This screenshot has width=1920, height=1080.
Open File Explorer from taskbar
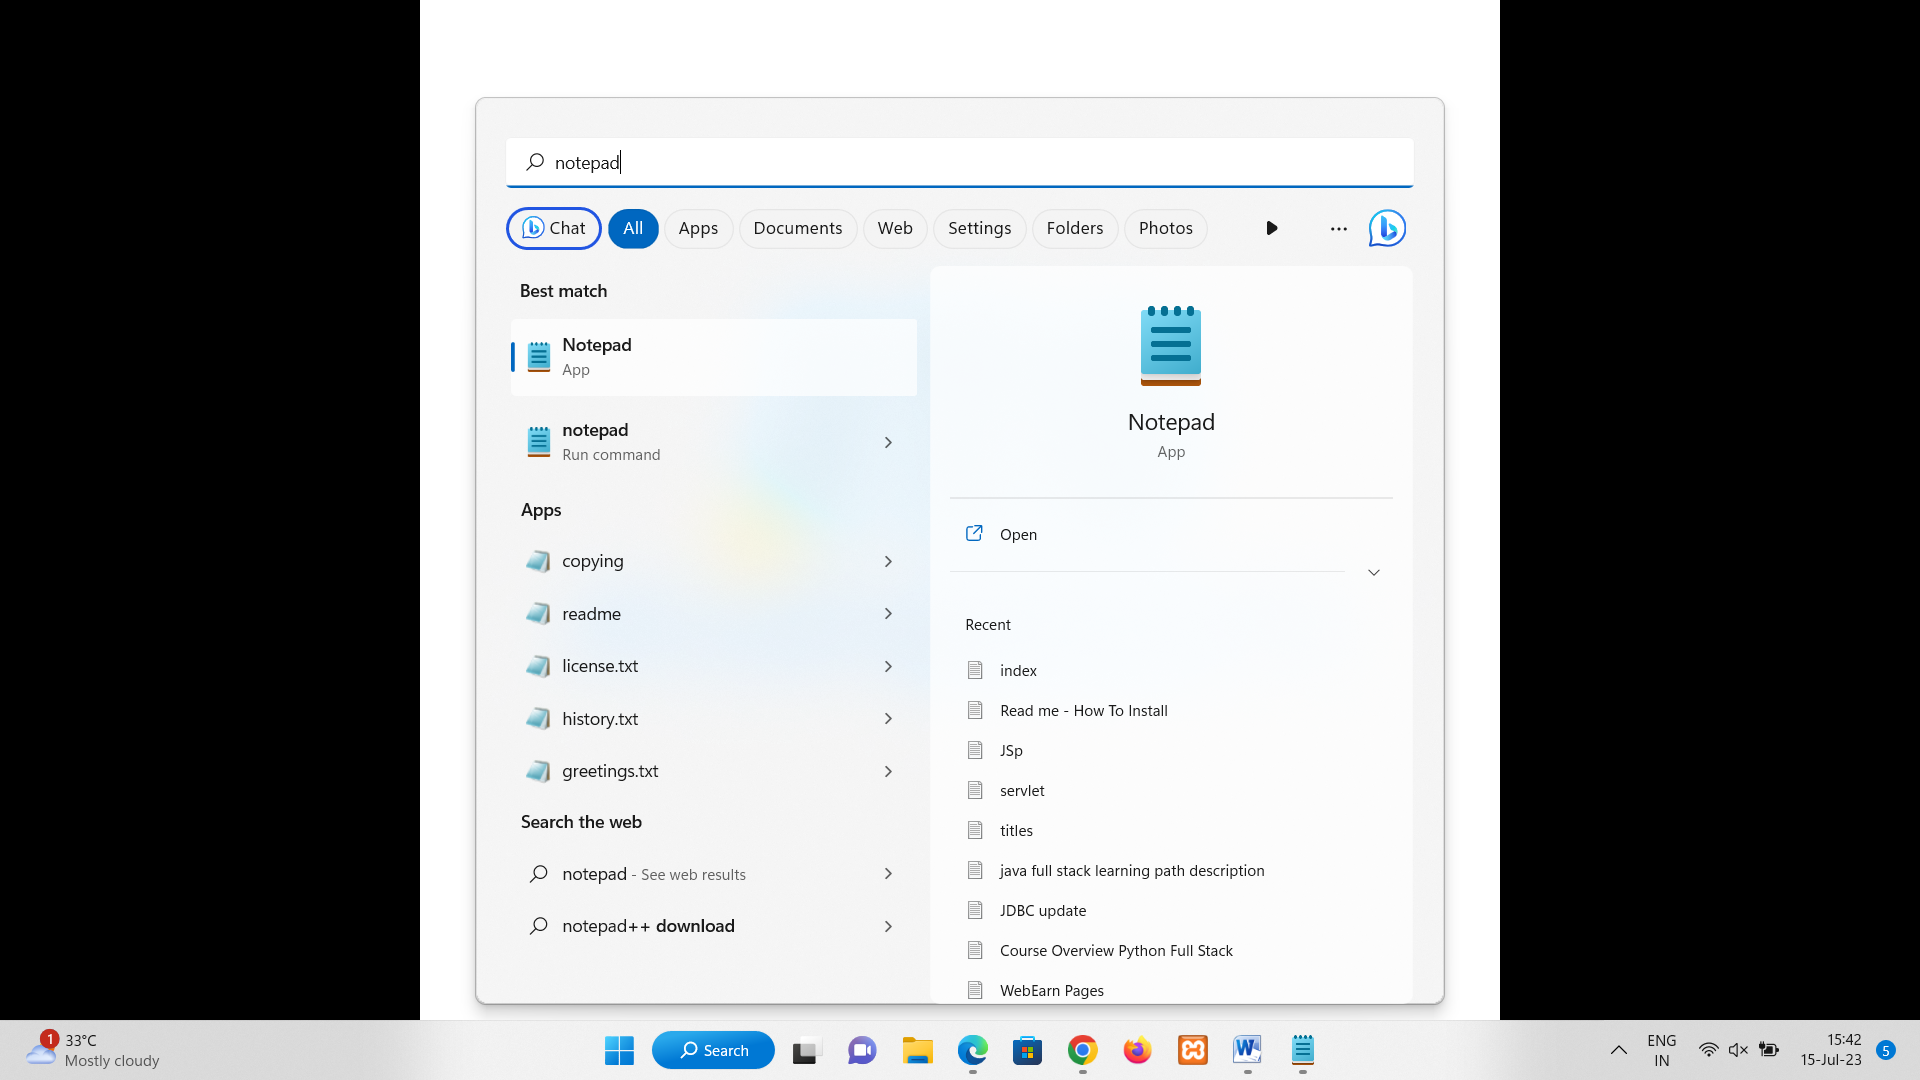(x=917, y=1050)
